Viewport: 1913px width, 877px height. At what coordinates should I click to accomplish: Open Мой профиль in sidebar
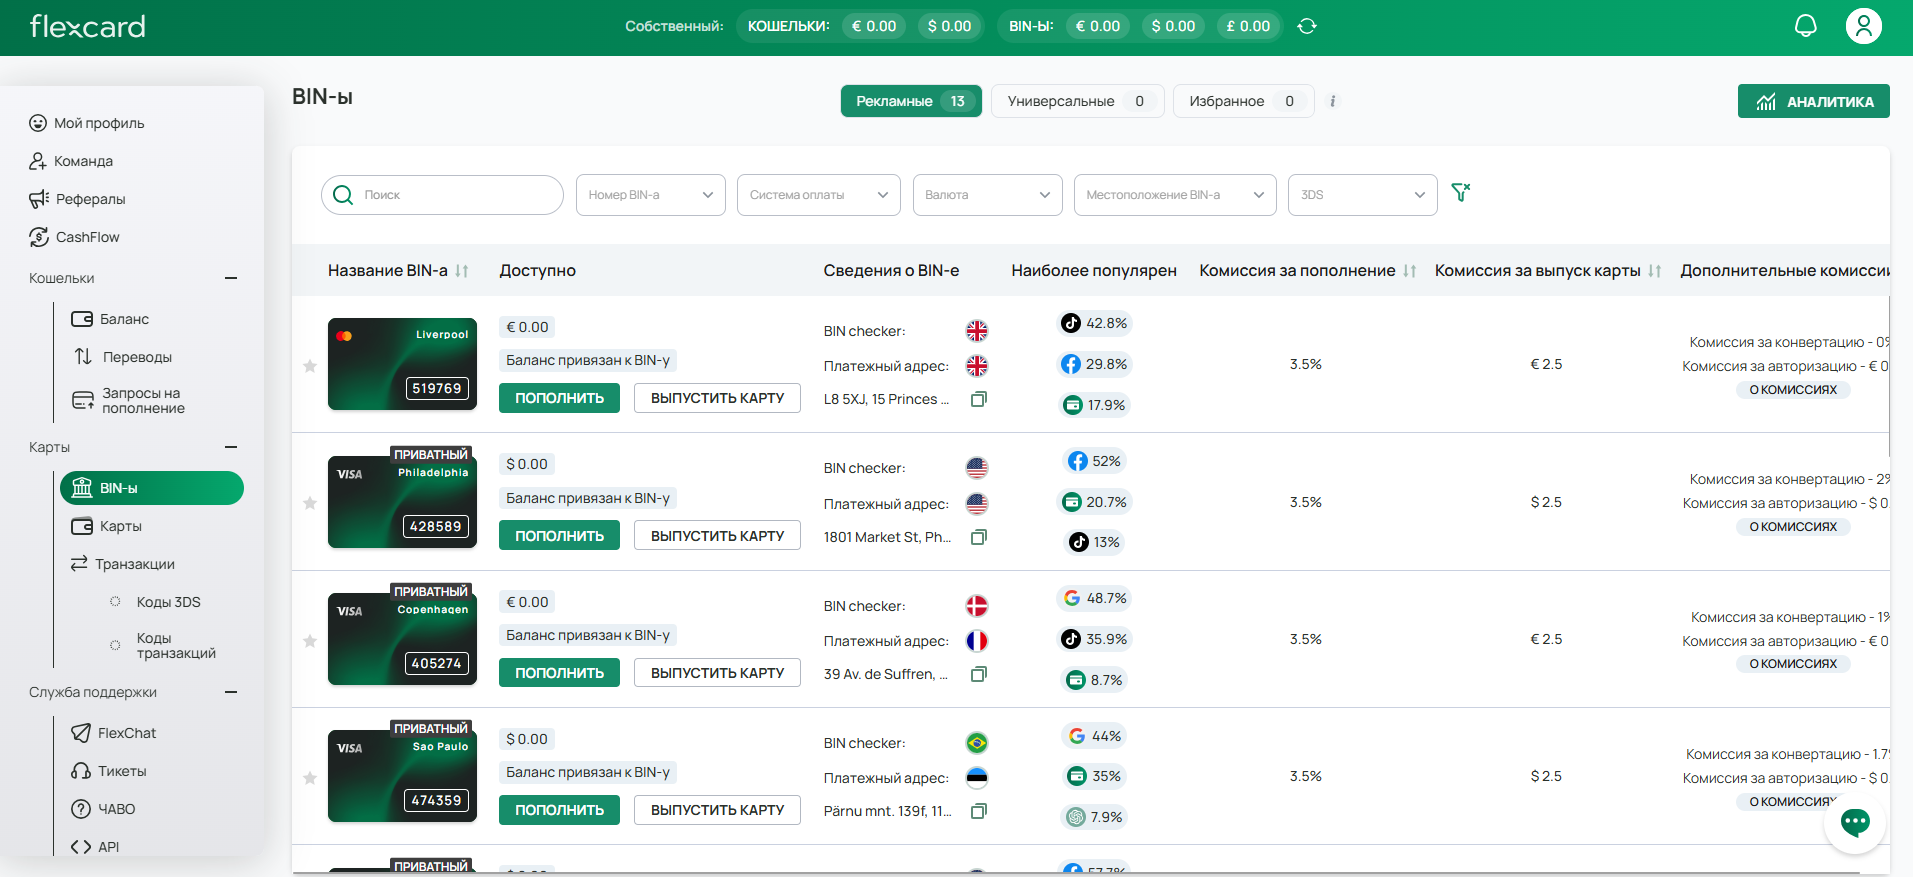pyautogui.click(x=87, y=123)
